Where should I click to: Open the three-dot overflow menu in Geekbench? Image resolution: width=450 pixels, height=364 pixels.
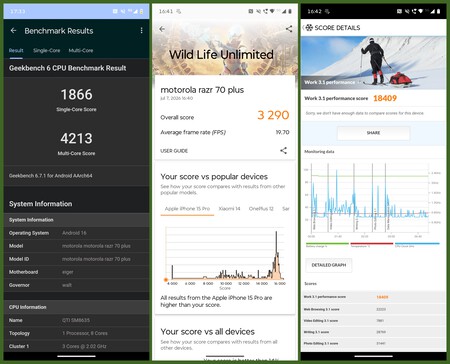[142, 31]
